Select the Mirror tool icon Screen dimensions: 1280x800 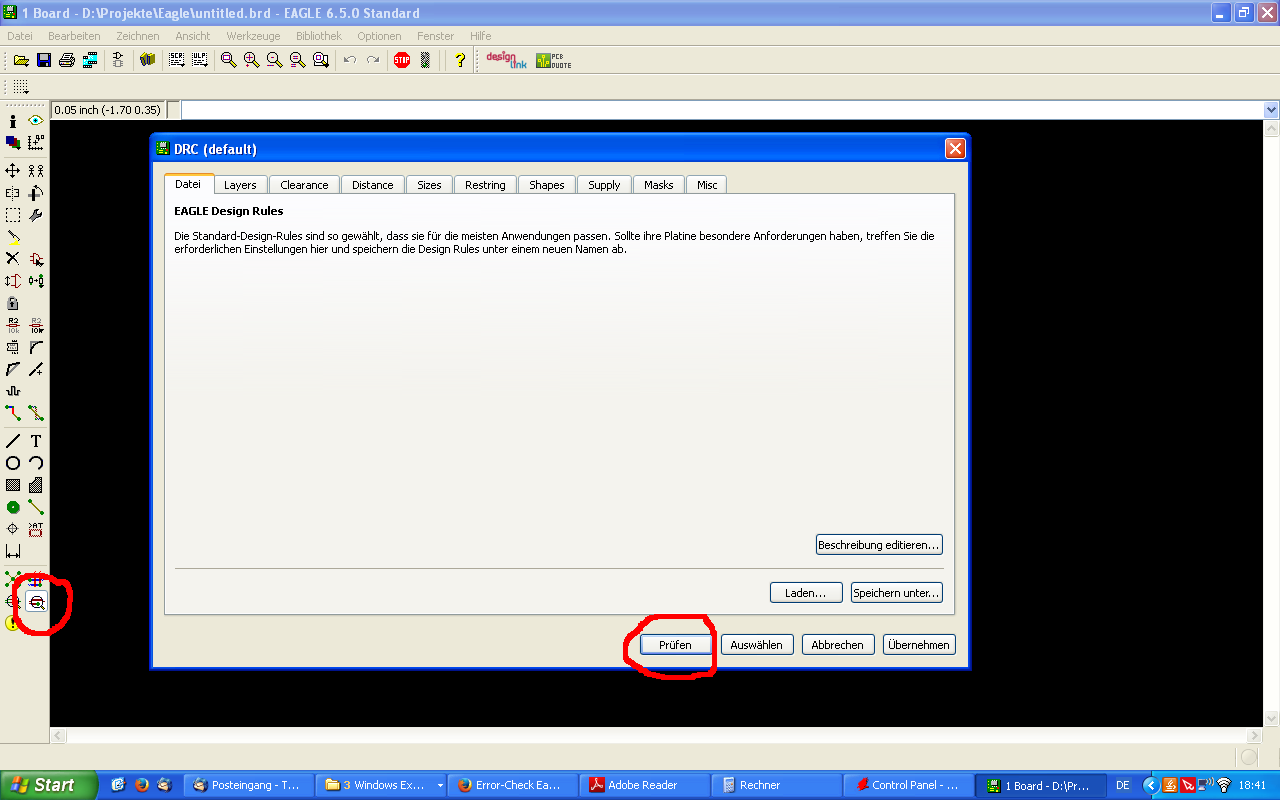tap(13, 193)
